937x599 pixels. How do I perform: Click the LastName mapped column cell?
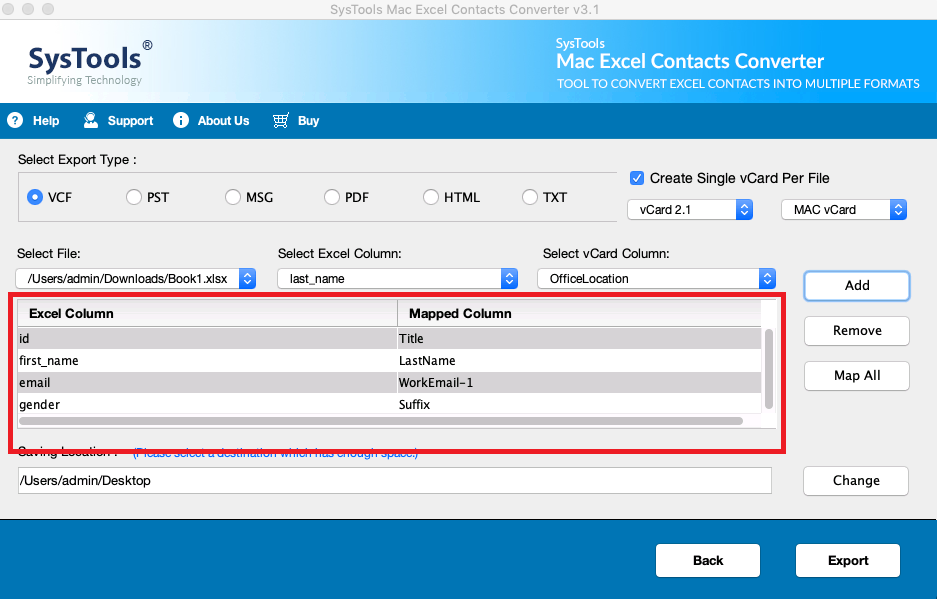[580, 360]
